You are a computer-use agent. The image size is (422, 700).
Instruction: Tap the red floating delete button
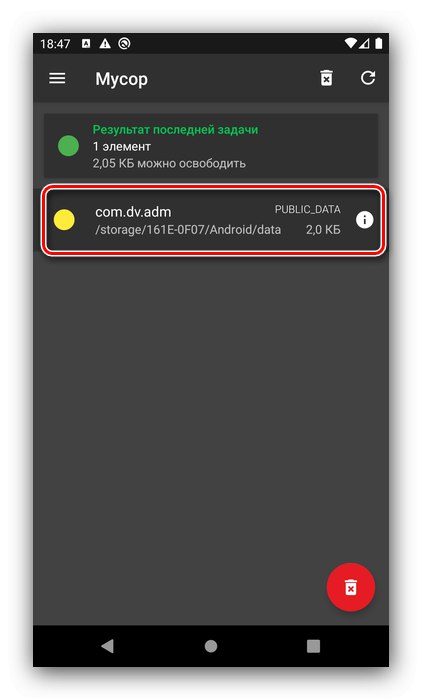click(x=351, y=587)
